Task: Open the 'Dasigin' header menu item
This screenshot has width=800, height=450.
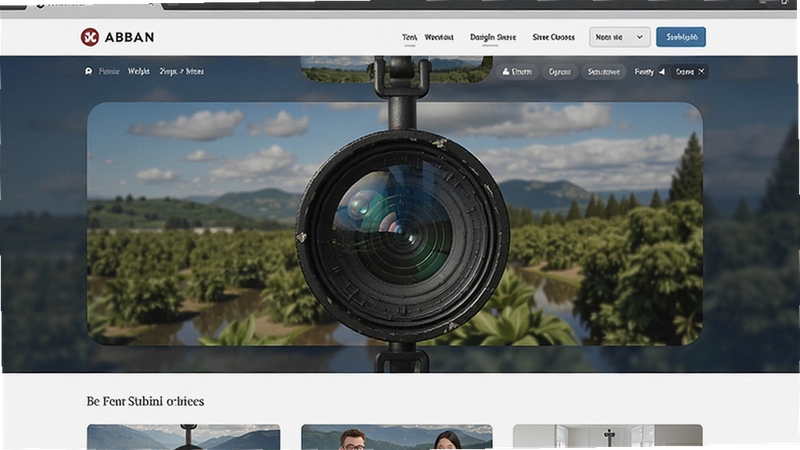Action: coord(493,37)
